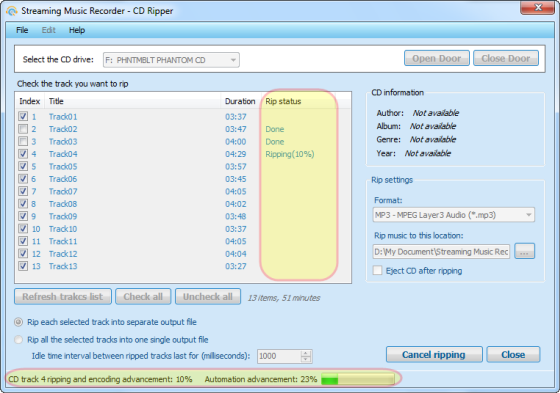The image size is (560, 393).
Task: Select the Track13 title text
Action: pyautogui.click(x=63, y=266)
